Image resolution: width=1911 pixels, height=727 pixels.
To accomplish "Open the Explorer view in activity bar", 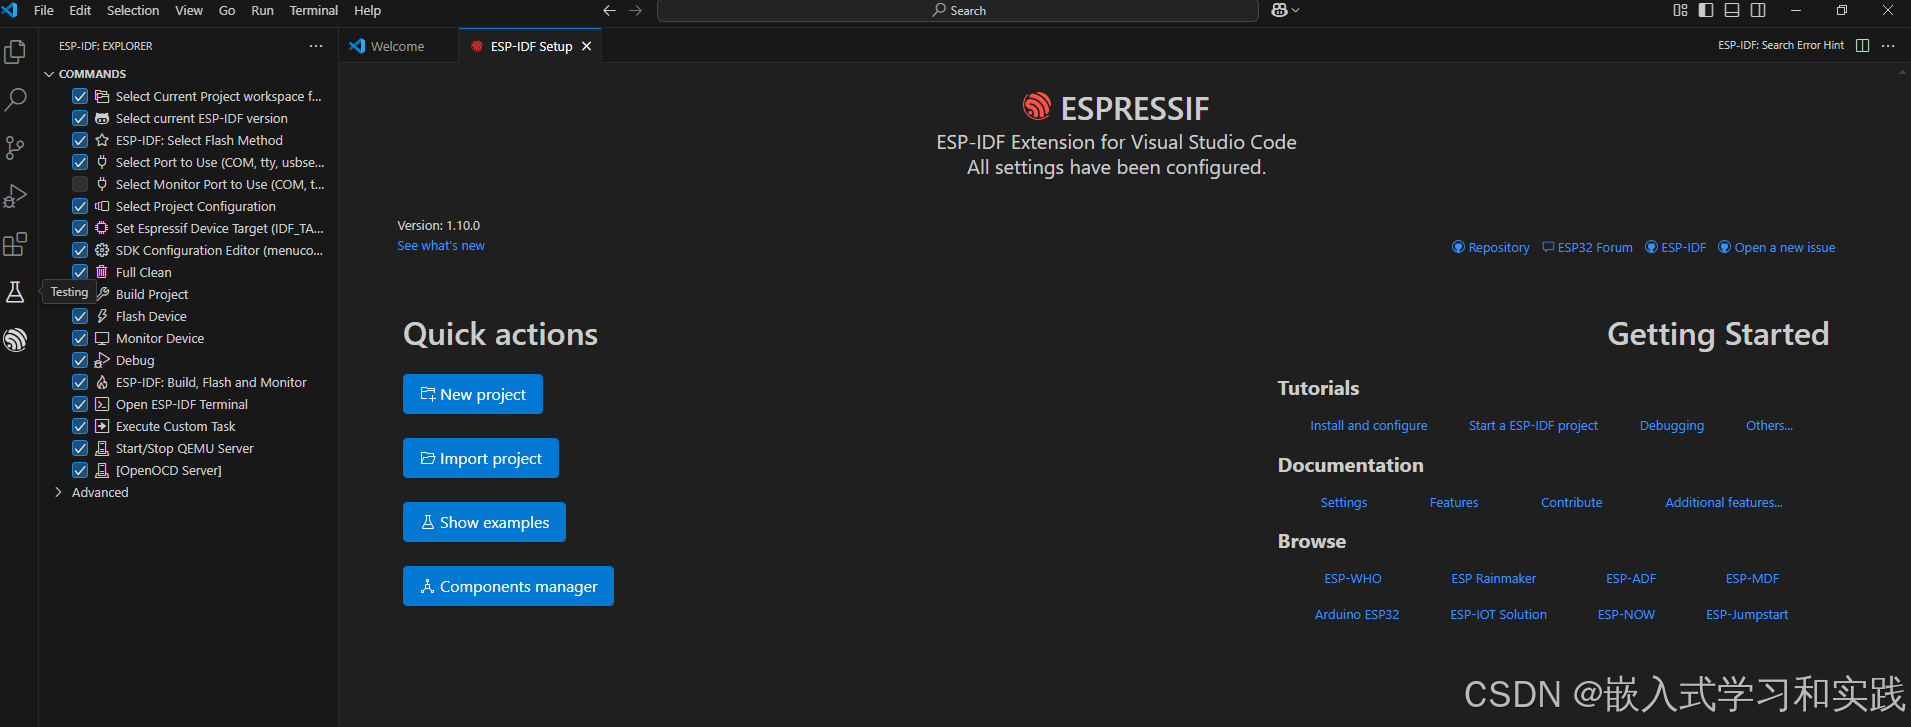I will (15, 52).
